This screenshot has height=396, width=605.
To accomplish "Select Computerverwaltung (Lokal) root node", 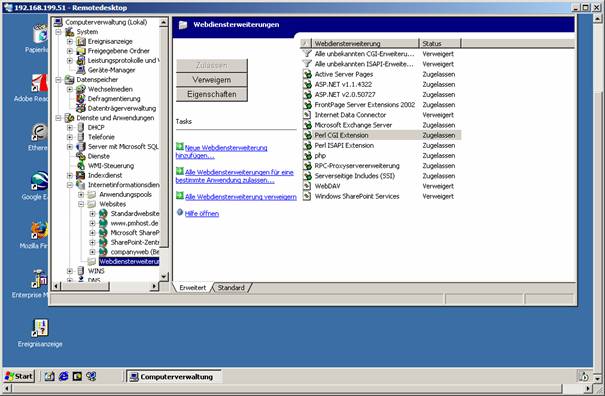I will coord(106,22).
